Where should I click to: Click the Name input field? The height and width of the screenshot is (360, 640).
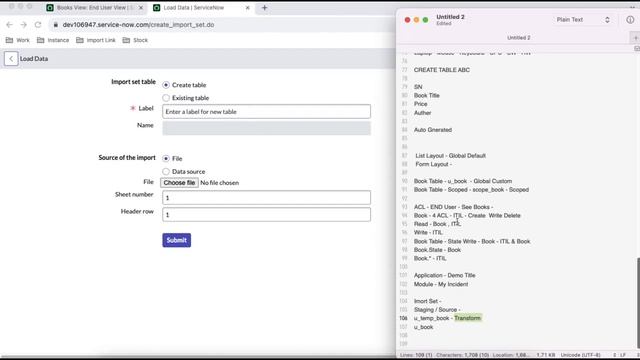click(x=267, y=128)
